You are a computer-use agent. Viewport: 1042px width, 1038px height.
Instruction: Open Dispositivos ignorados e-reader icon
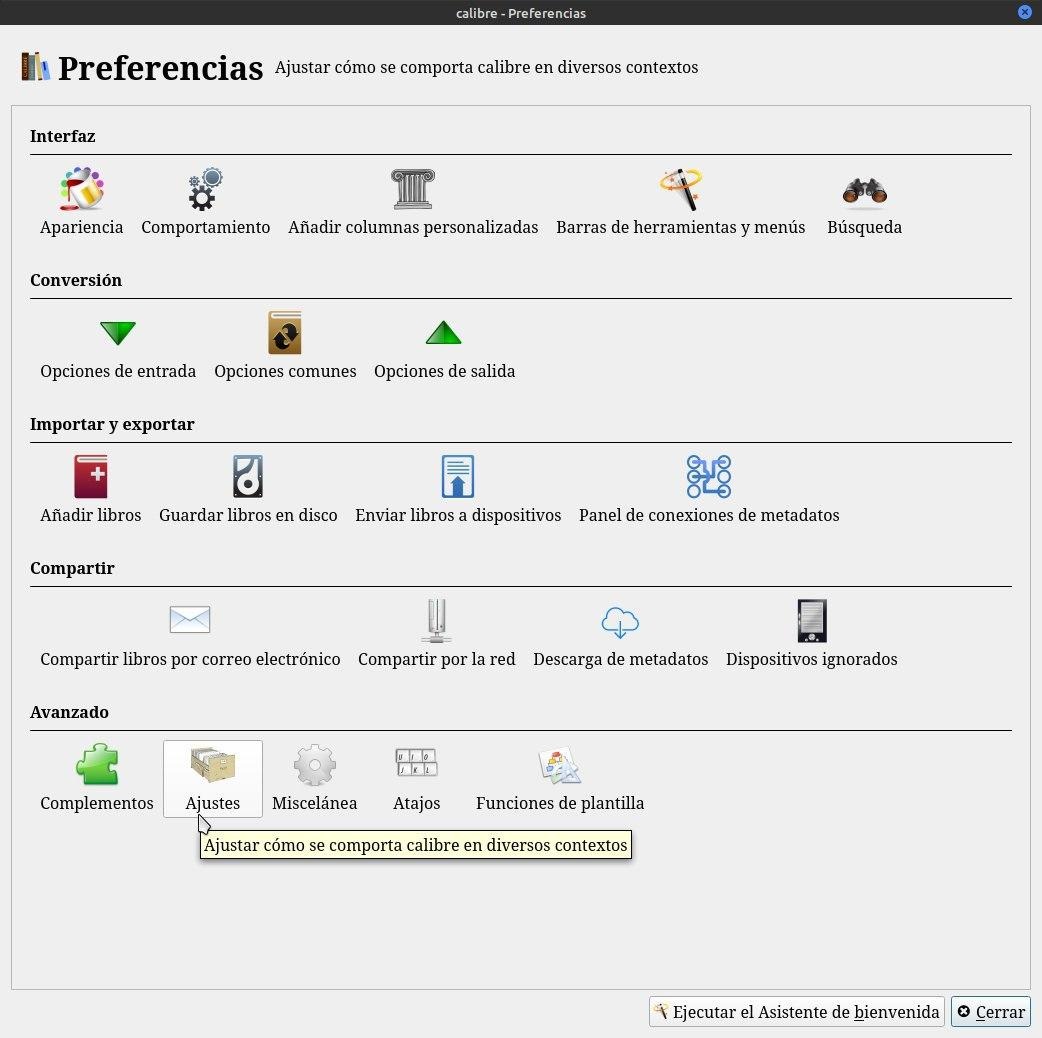(x=812, y=621)
